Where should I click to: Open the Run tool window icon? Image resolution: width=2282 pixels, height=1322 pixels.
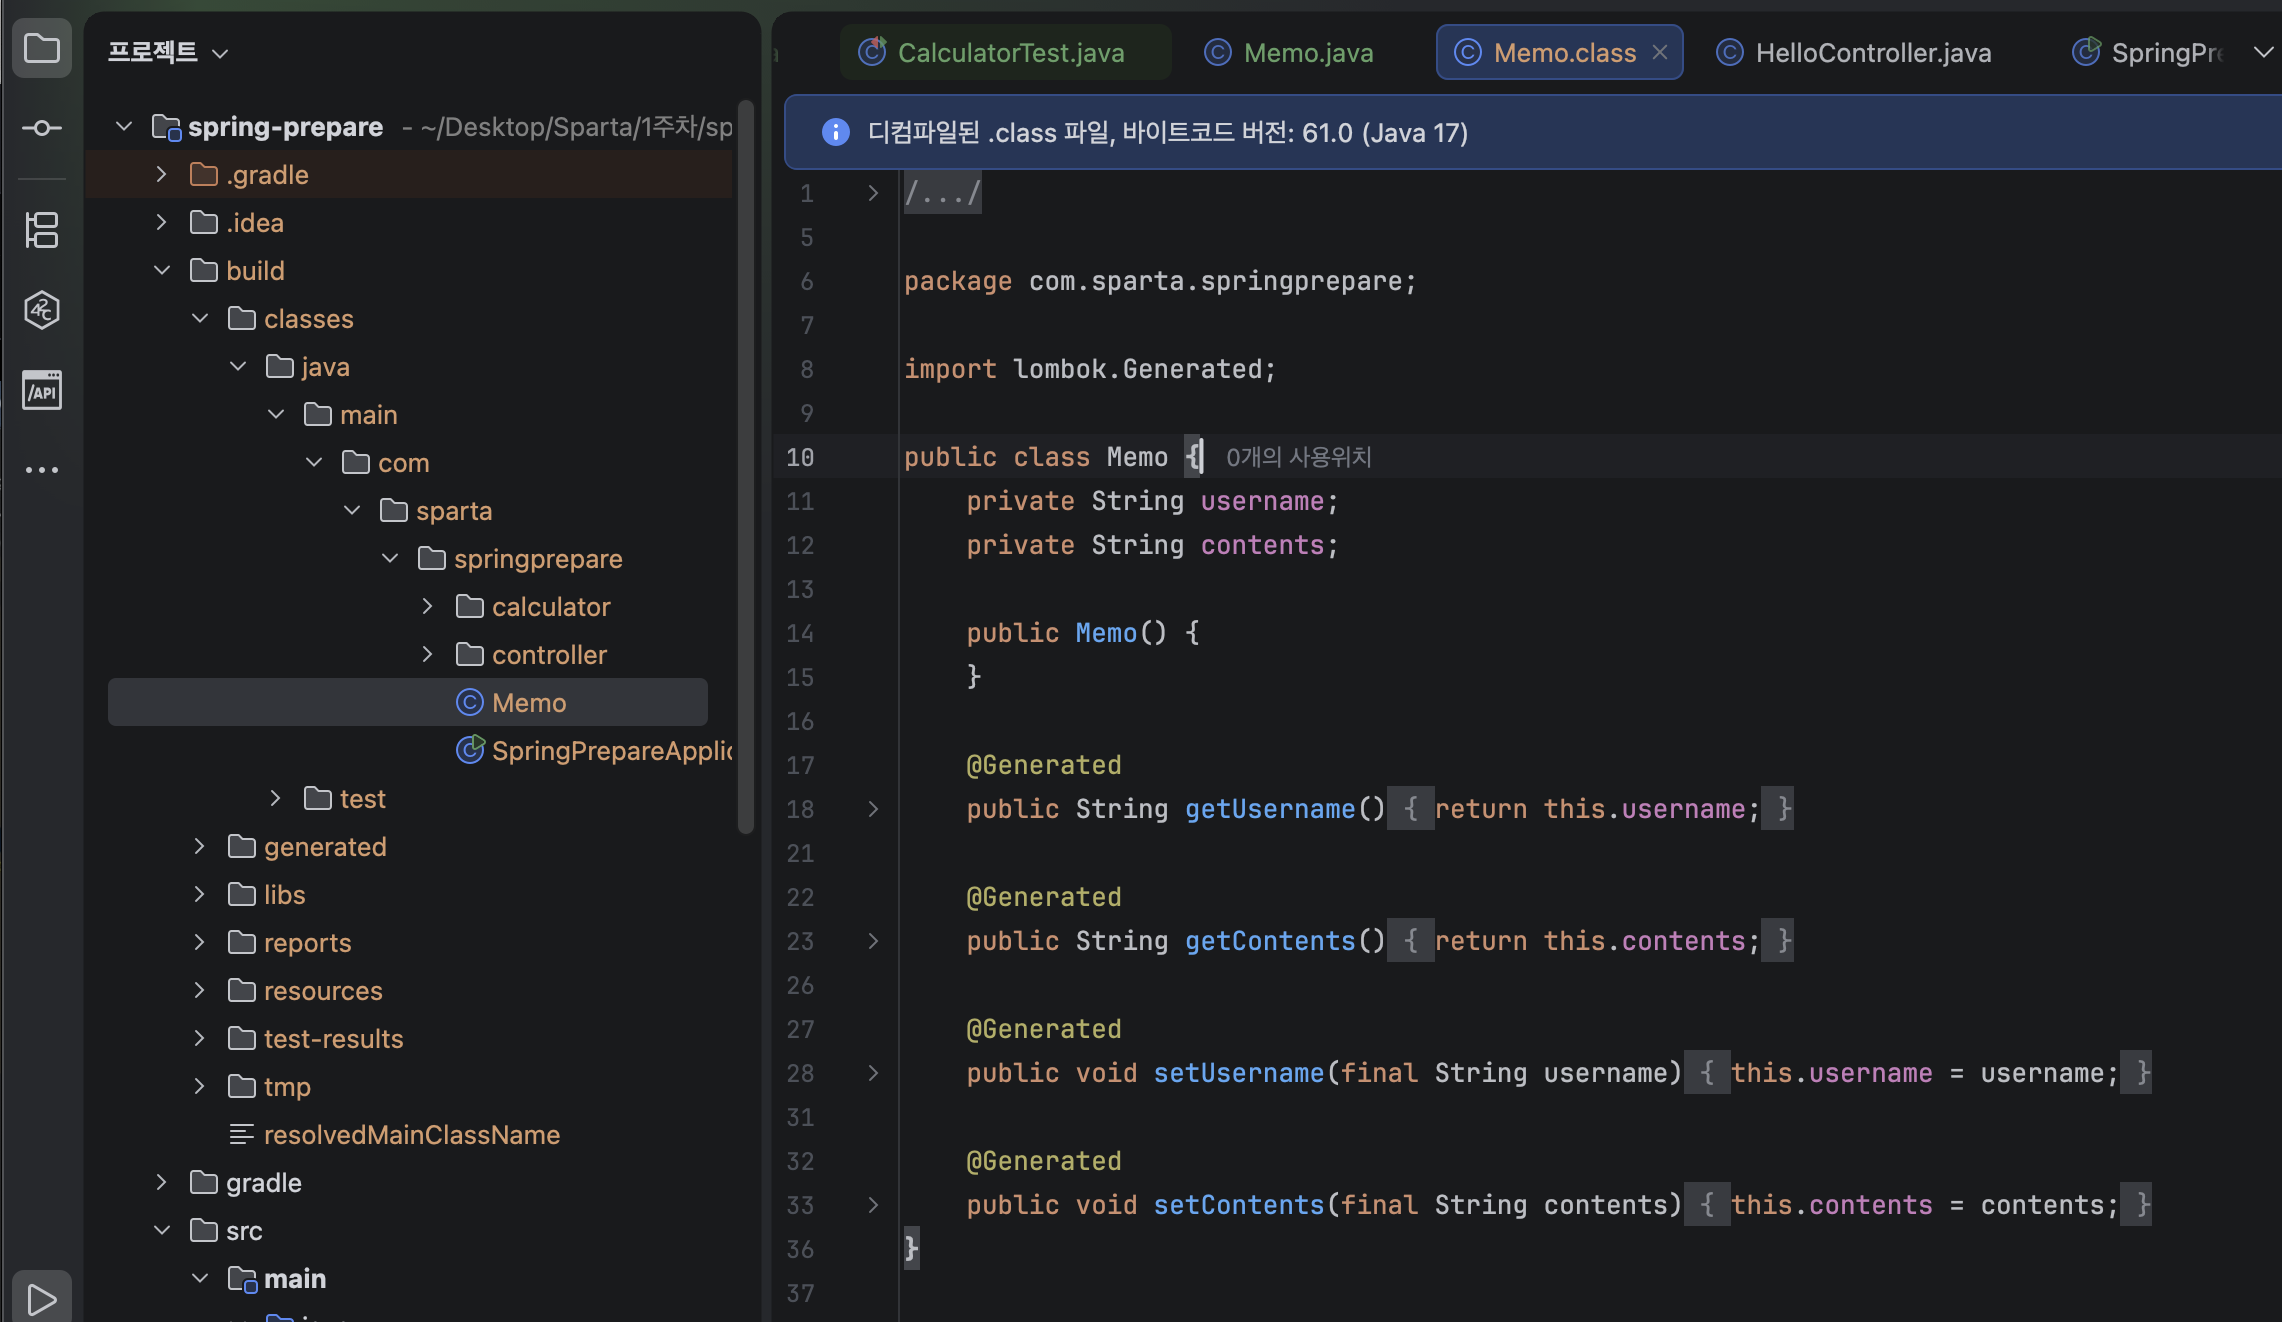(x=42, y=1298)
